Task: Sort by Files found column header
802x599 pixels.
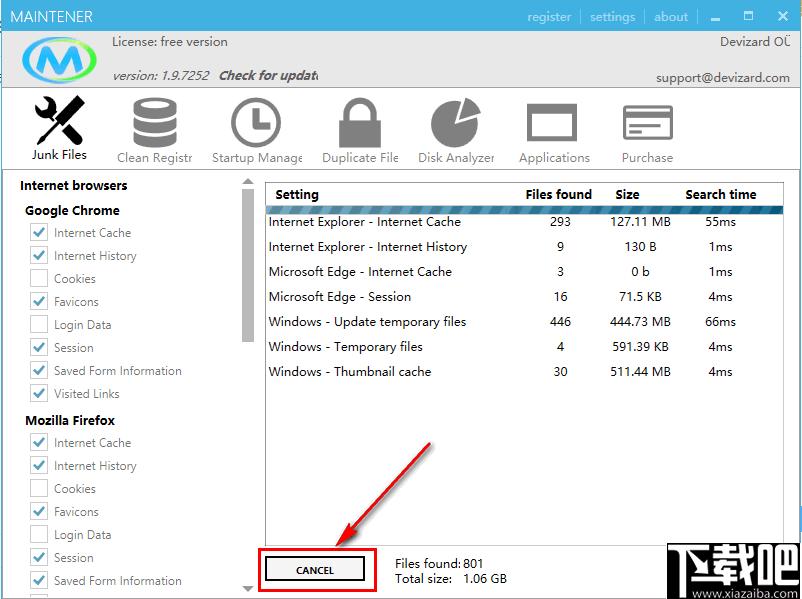Action: coord(559,194)
